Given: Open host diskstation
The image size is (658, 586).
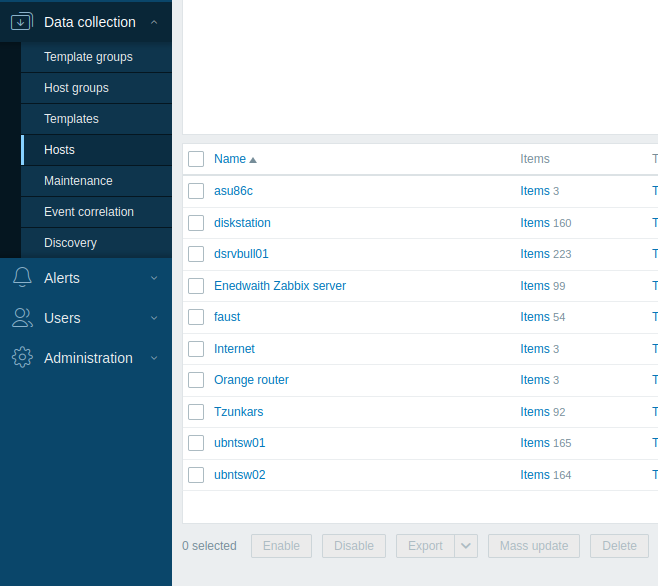Looking at the screenshot, I should 242,223.
